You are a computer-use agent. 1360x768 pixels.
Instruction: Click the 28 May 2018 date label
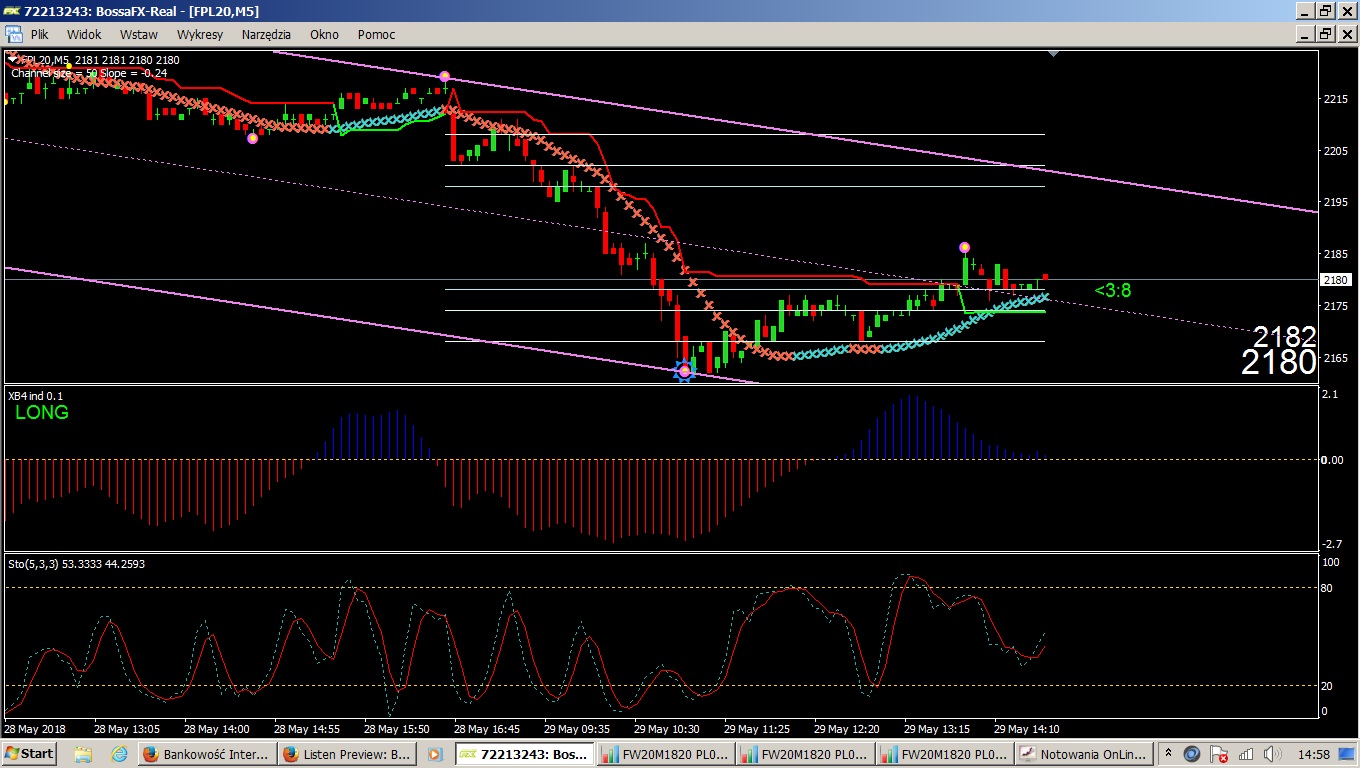pyautogui.click(x=37, y=729)
